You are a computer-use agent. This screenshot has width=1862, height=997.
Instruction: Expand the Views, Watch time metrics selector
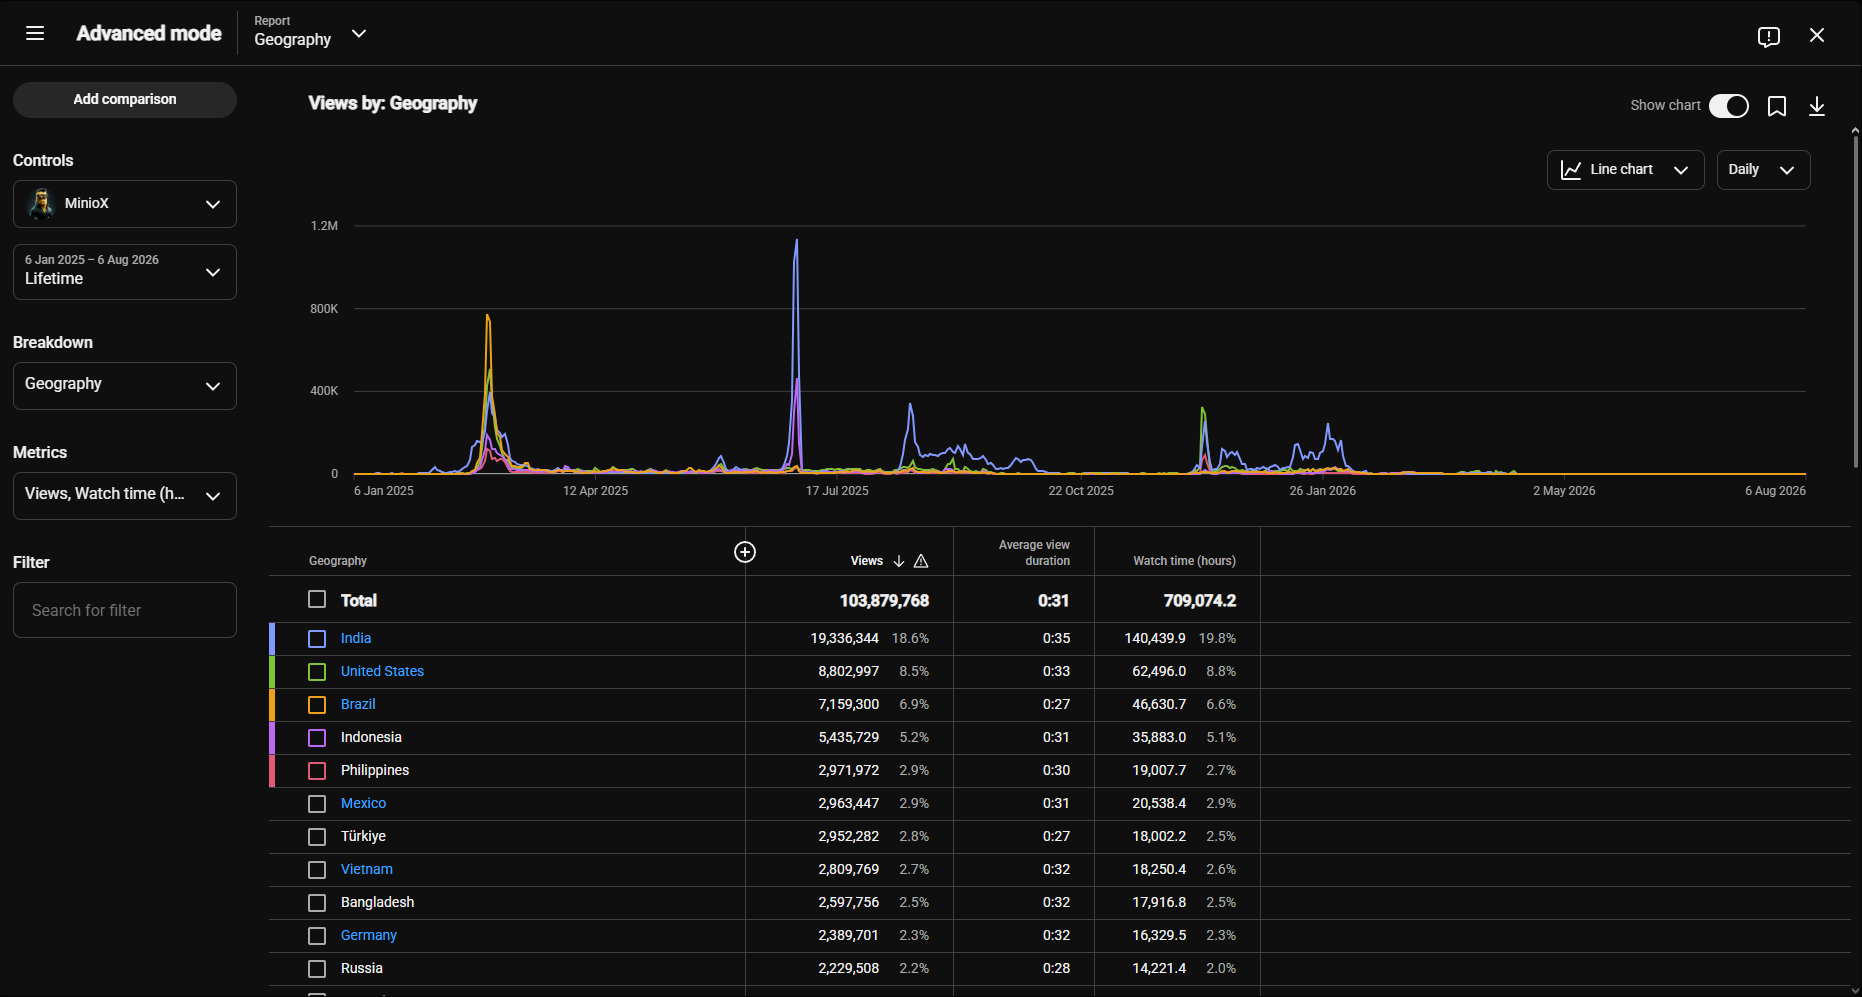(x=125, y=496)
